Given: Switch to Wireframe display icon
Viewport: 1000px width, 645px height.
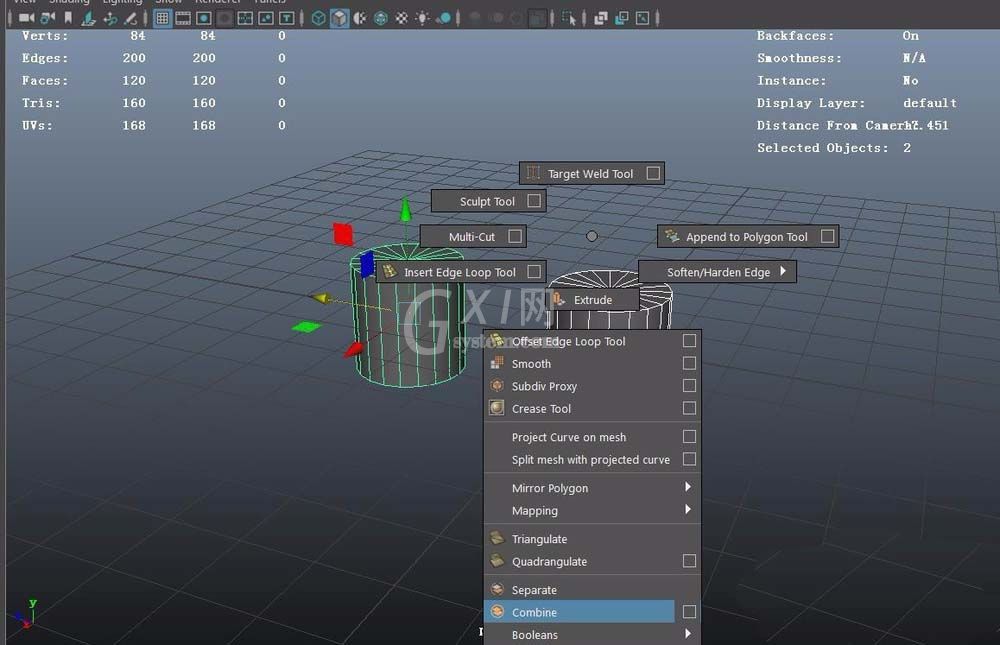Looking at the screenshot, I should [318, 18].
